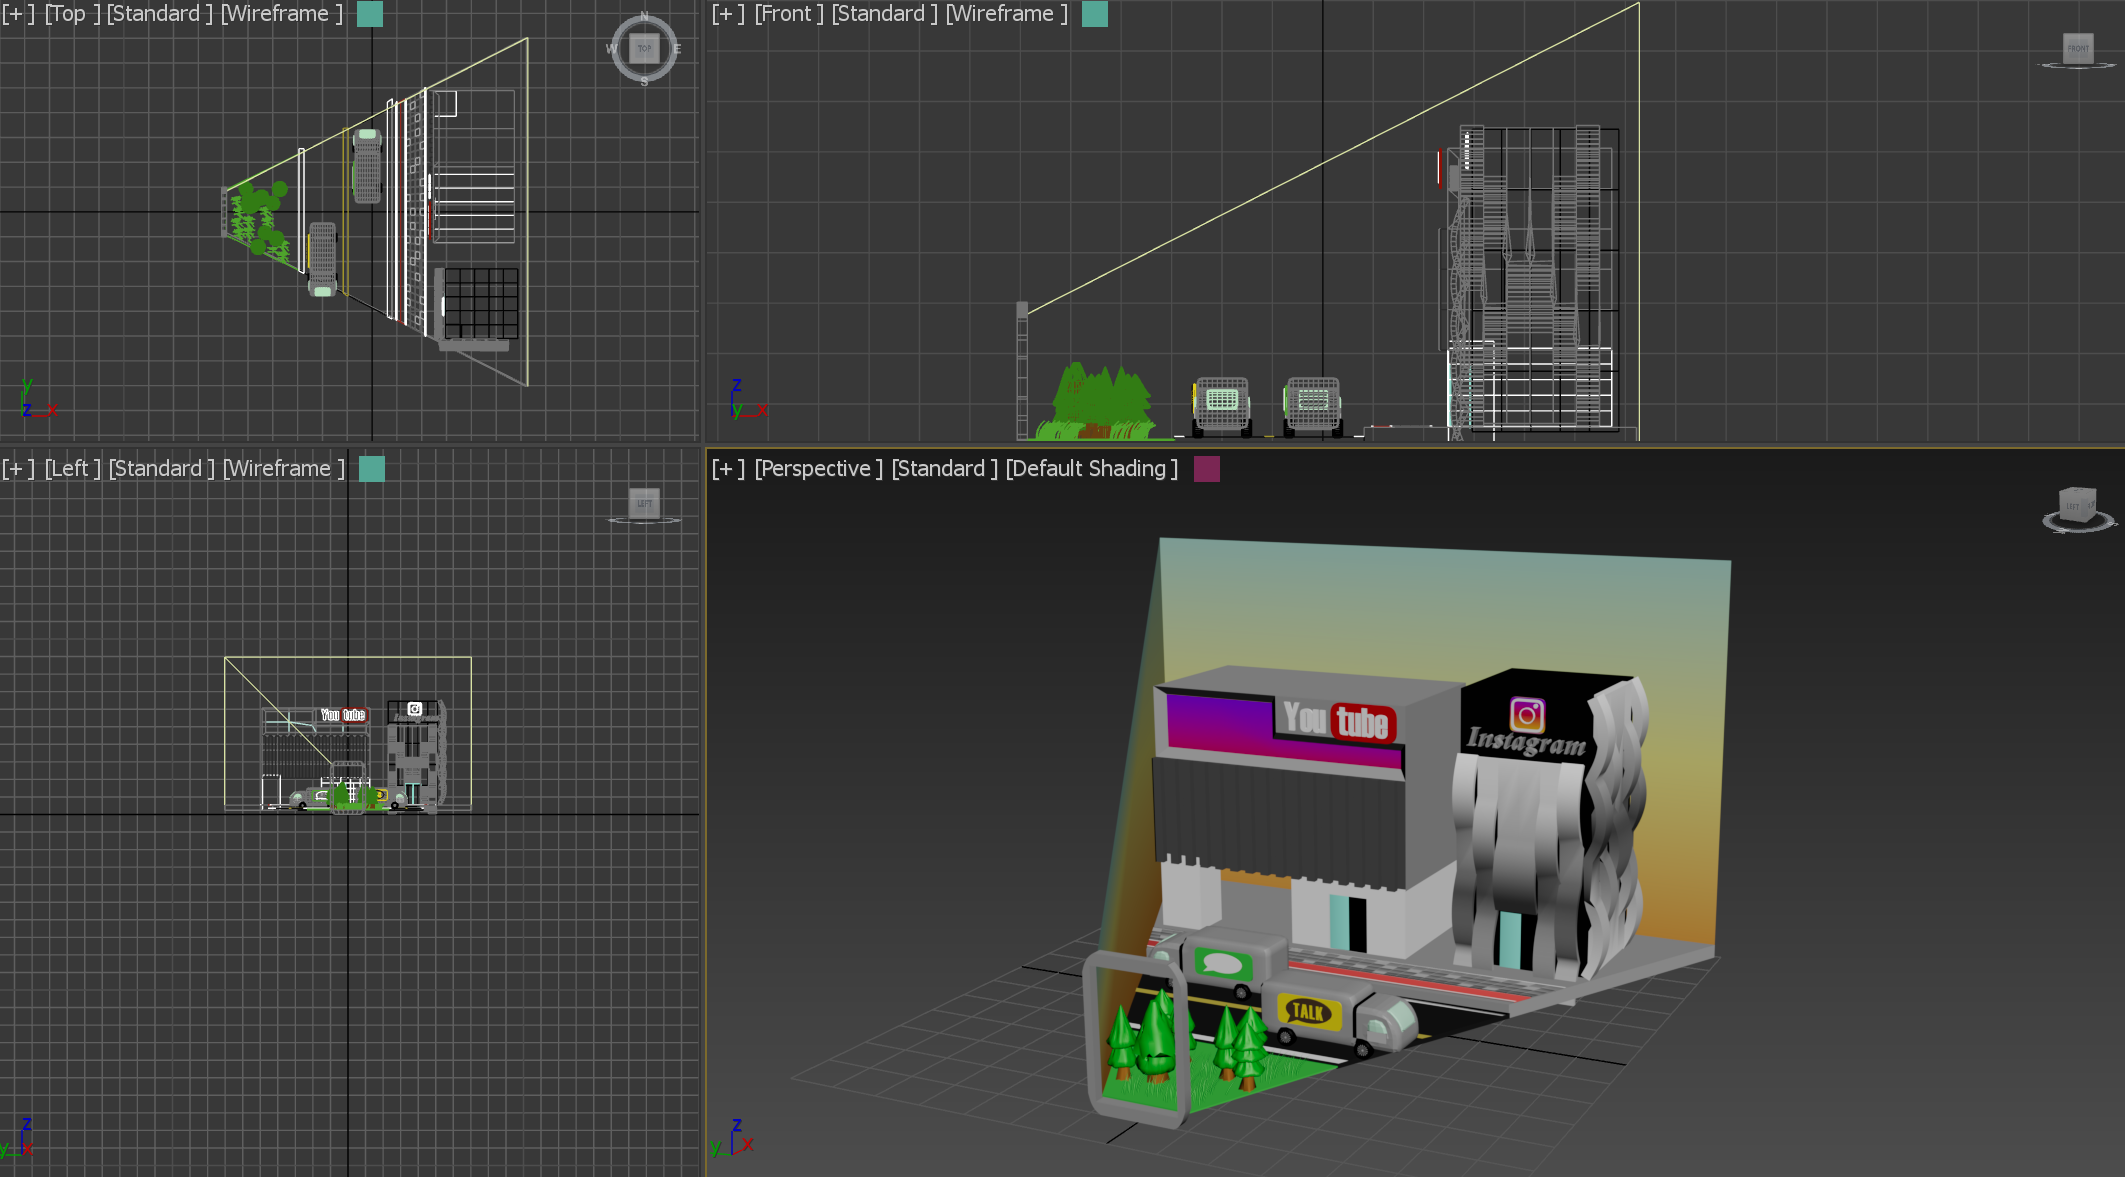
Task: Open [Standard] menu in Front viewport
Action: pyautogui.click(x=885, y=14)
